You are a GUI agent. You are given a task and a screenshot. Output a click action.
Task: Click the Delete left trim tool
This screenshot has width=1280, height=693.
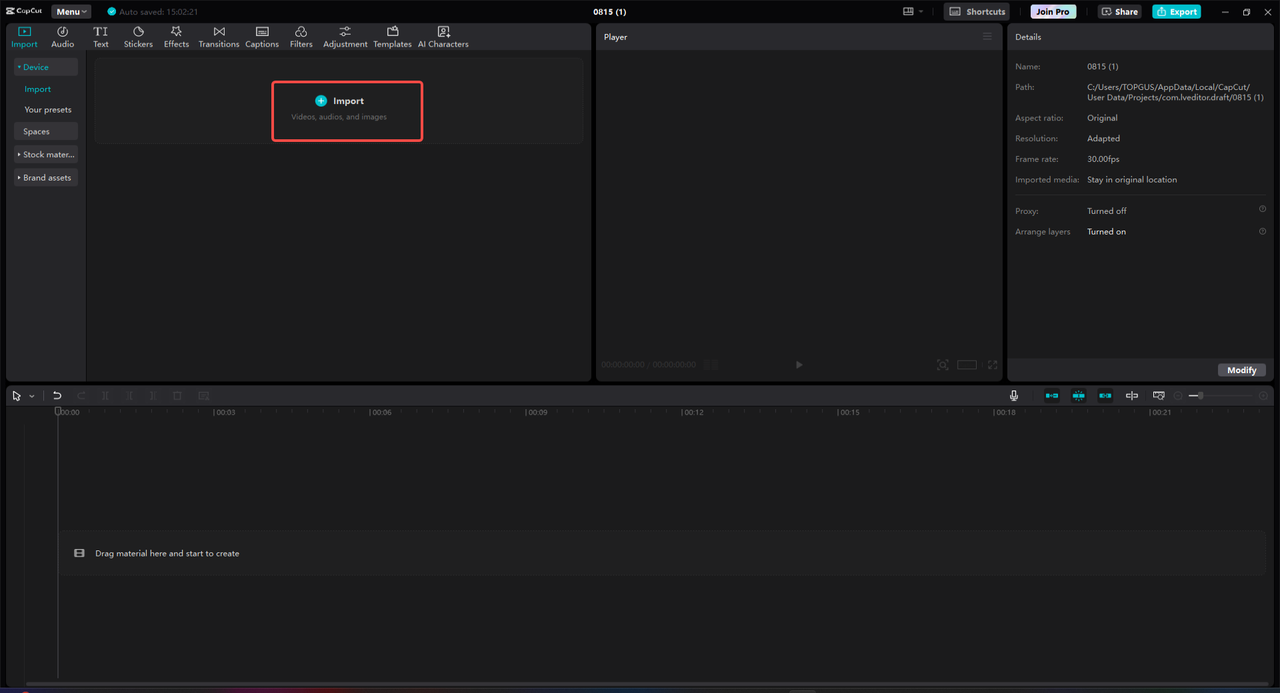coord(129,396)
